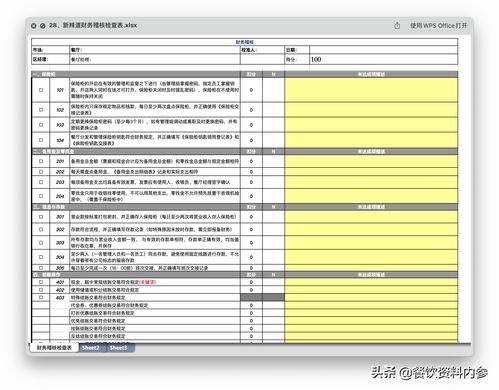This screenshot has width=499, height=390.
Task: Select the 得分 label cell
Action: tap(297, 59)
